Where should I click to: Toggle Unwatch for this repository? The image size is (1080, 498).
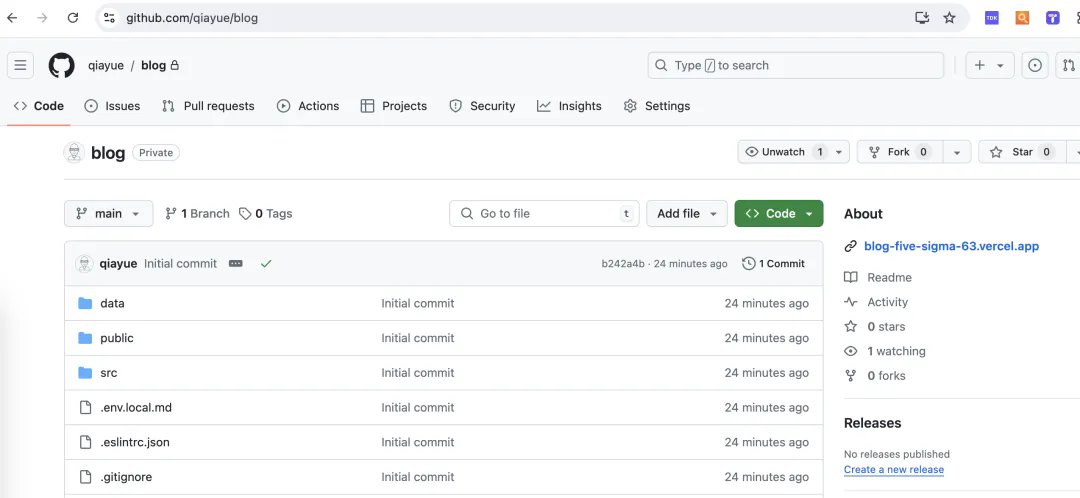click(x=783, y=152)
